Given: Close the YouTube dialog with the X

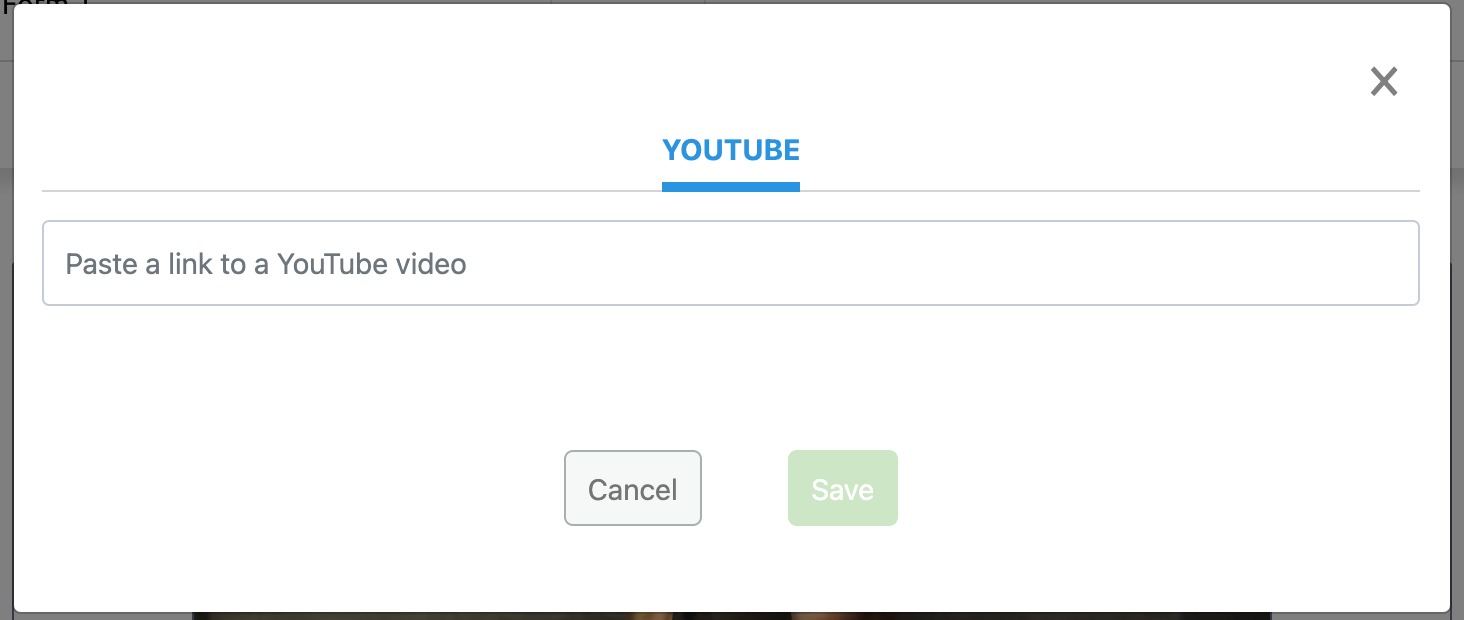Looking at the screenshot, I should coord(1383,81).
